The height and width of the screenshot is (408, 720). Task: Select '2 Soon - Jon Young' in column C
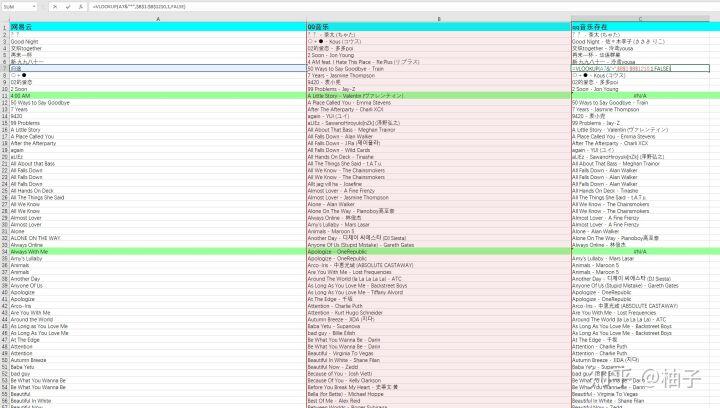[x=640, y=89]
